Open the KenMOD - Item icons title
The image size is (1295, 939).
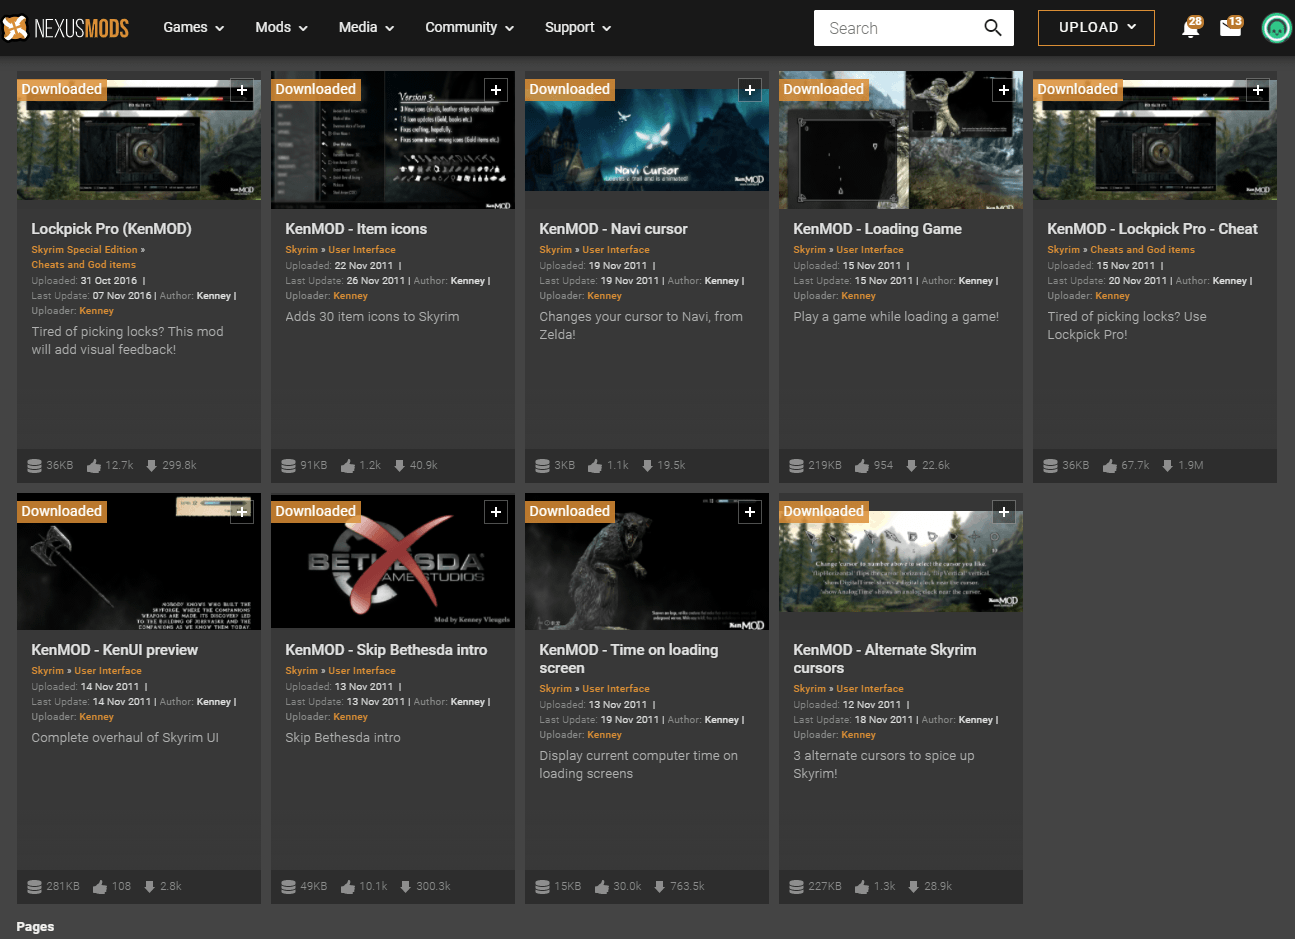[x=356, y=229]
